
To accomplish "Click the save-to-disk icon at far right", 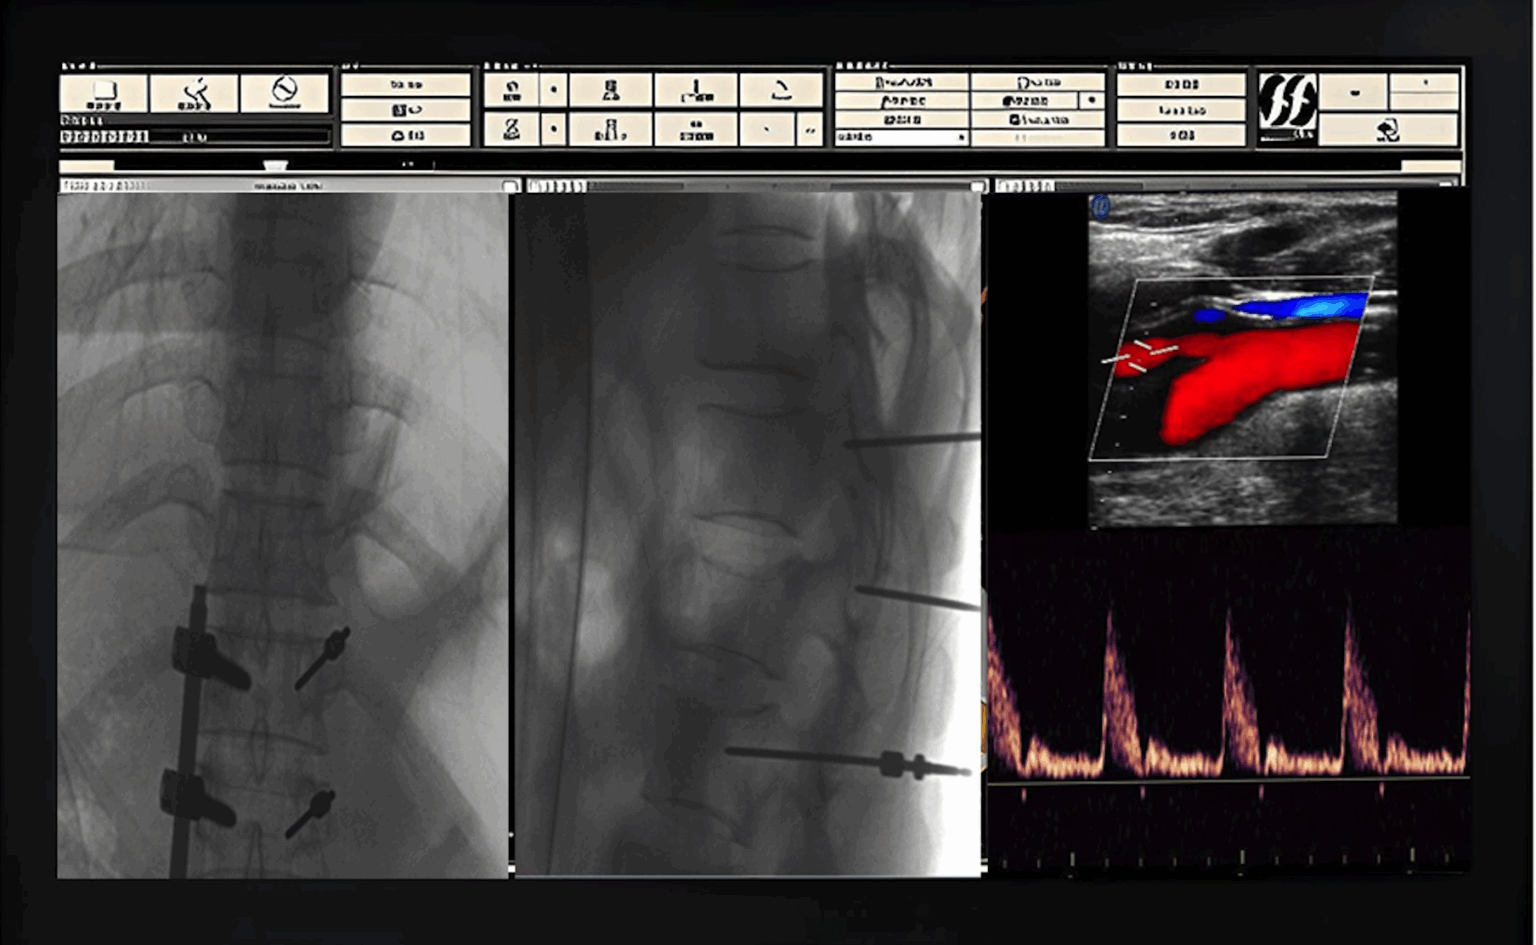I will click(1390, 132).
